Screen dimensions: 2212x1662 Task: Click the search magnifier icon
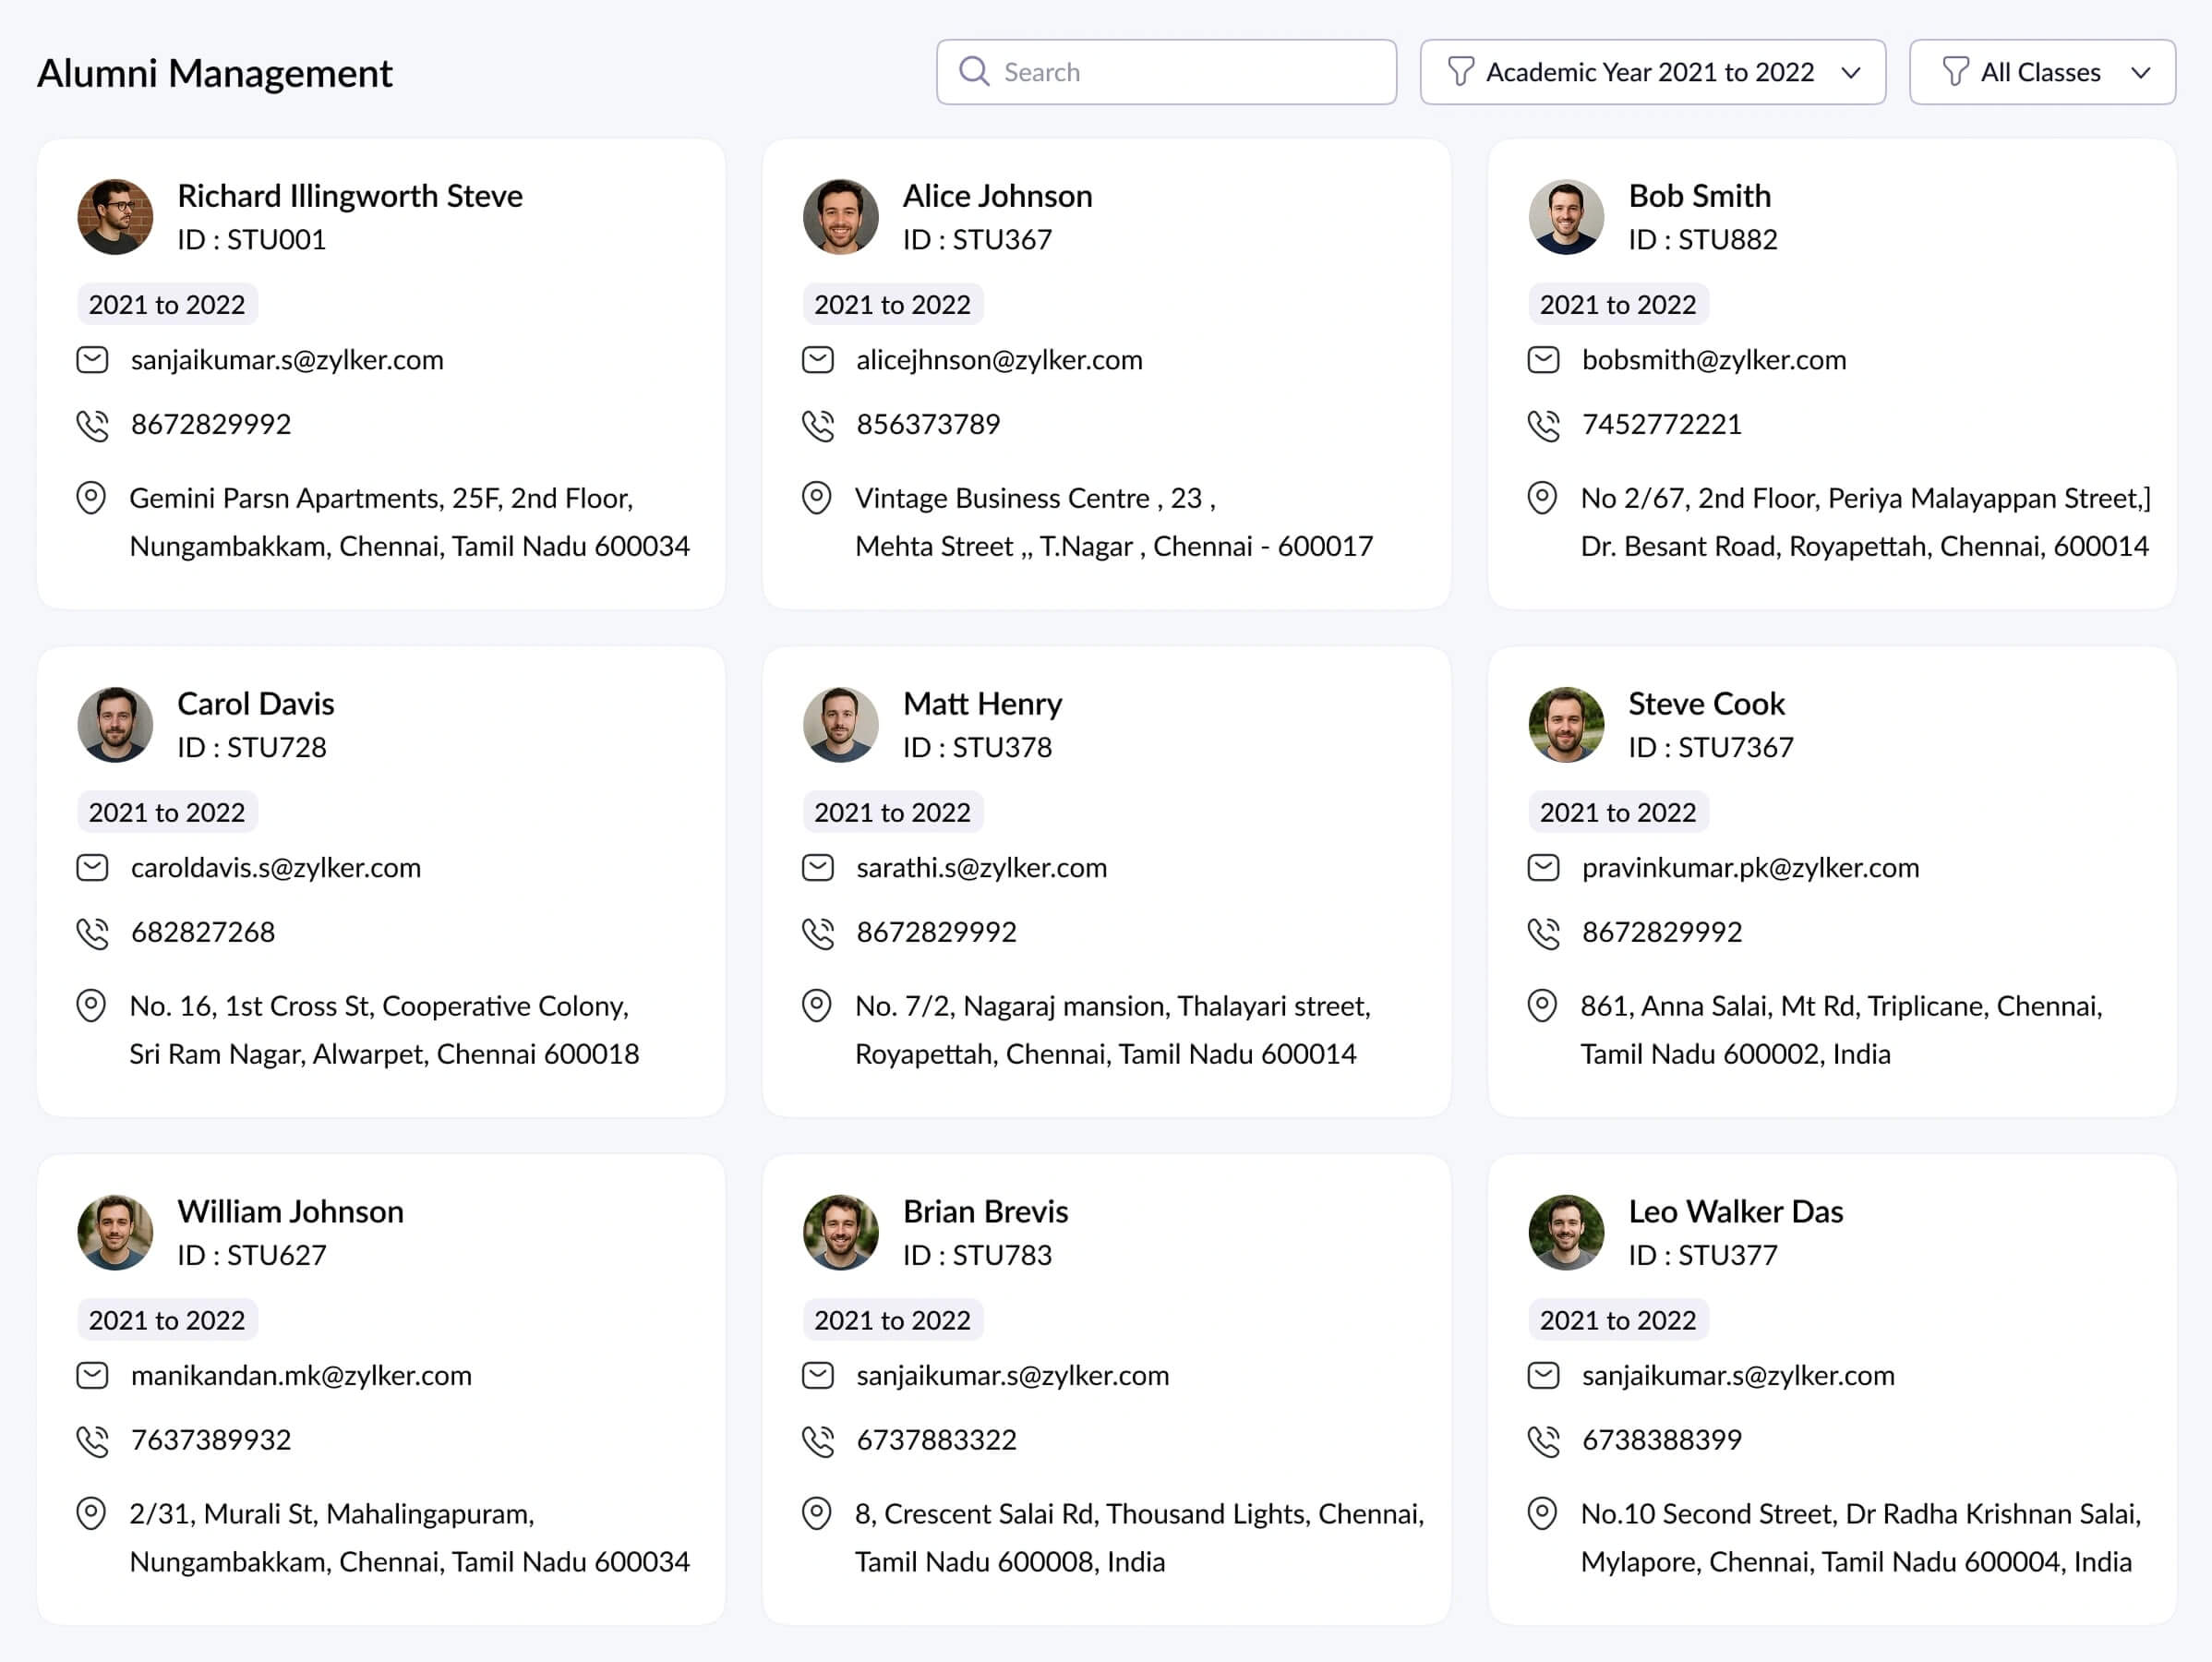(x=973, y=72)
